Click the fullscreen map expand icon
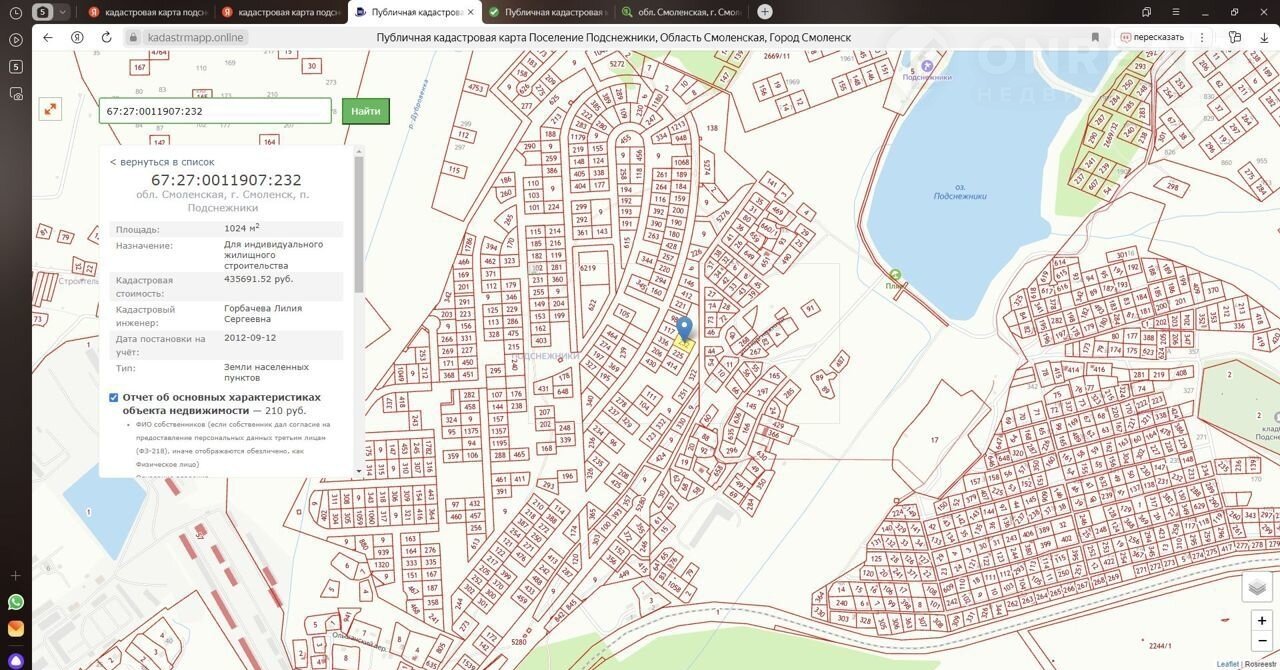Image resolution: width=1280 pixels, height=670 pixels. coord(50,110)
